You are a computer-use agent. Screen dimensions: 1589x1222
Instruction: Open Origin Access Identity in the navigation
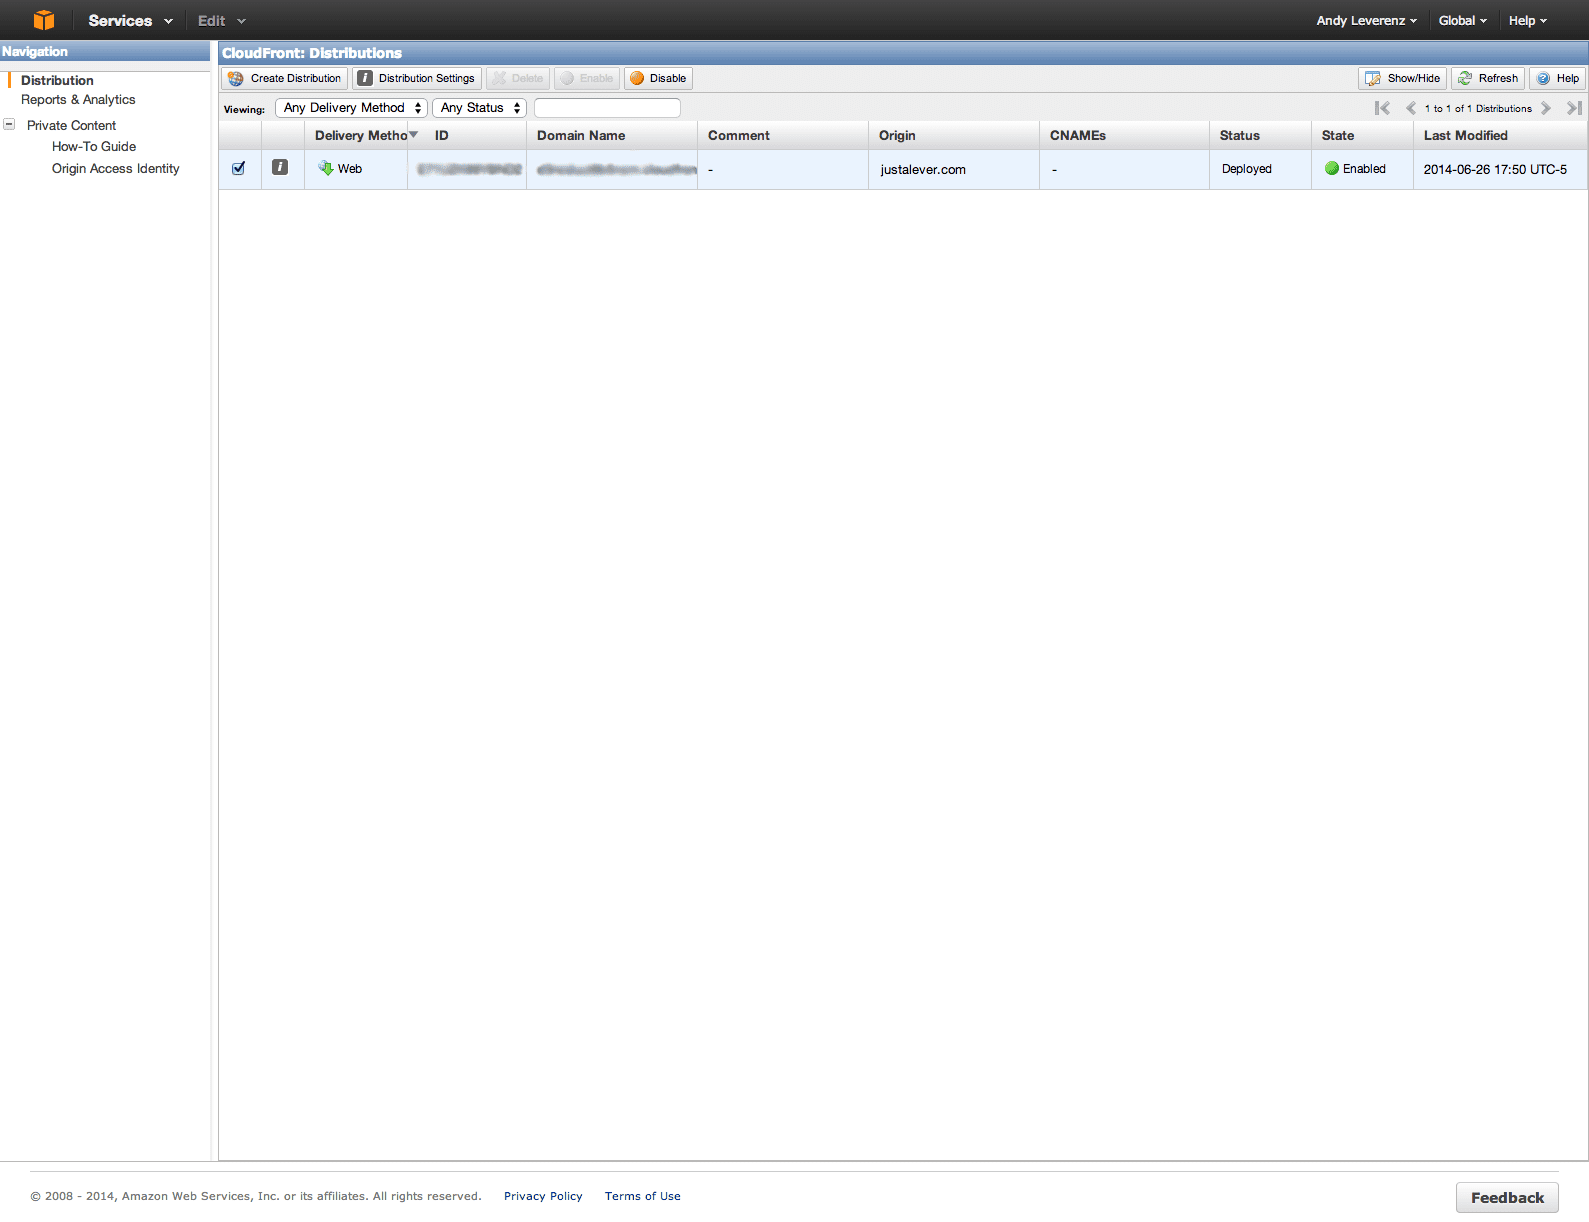(116, 169)
